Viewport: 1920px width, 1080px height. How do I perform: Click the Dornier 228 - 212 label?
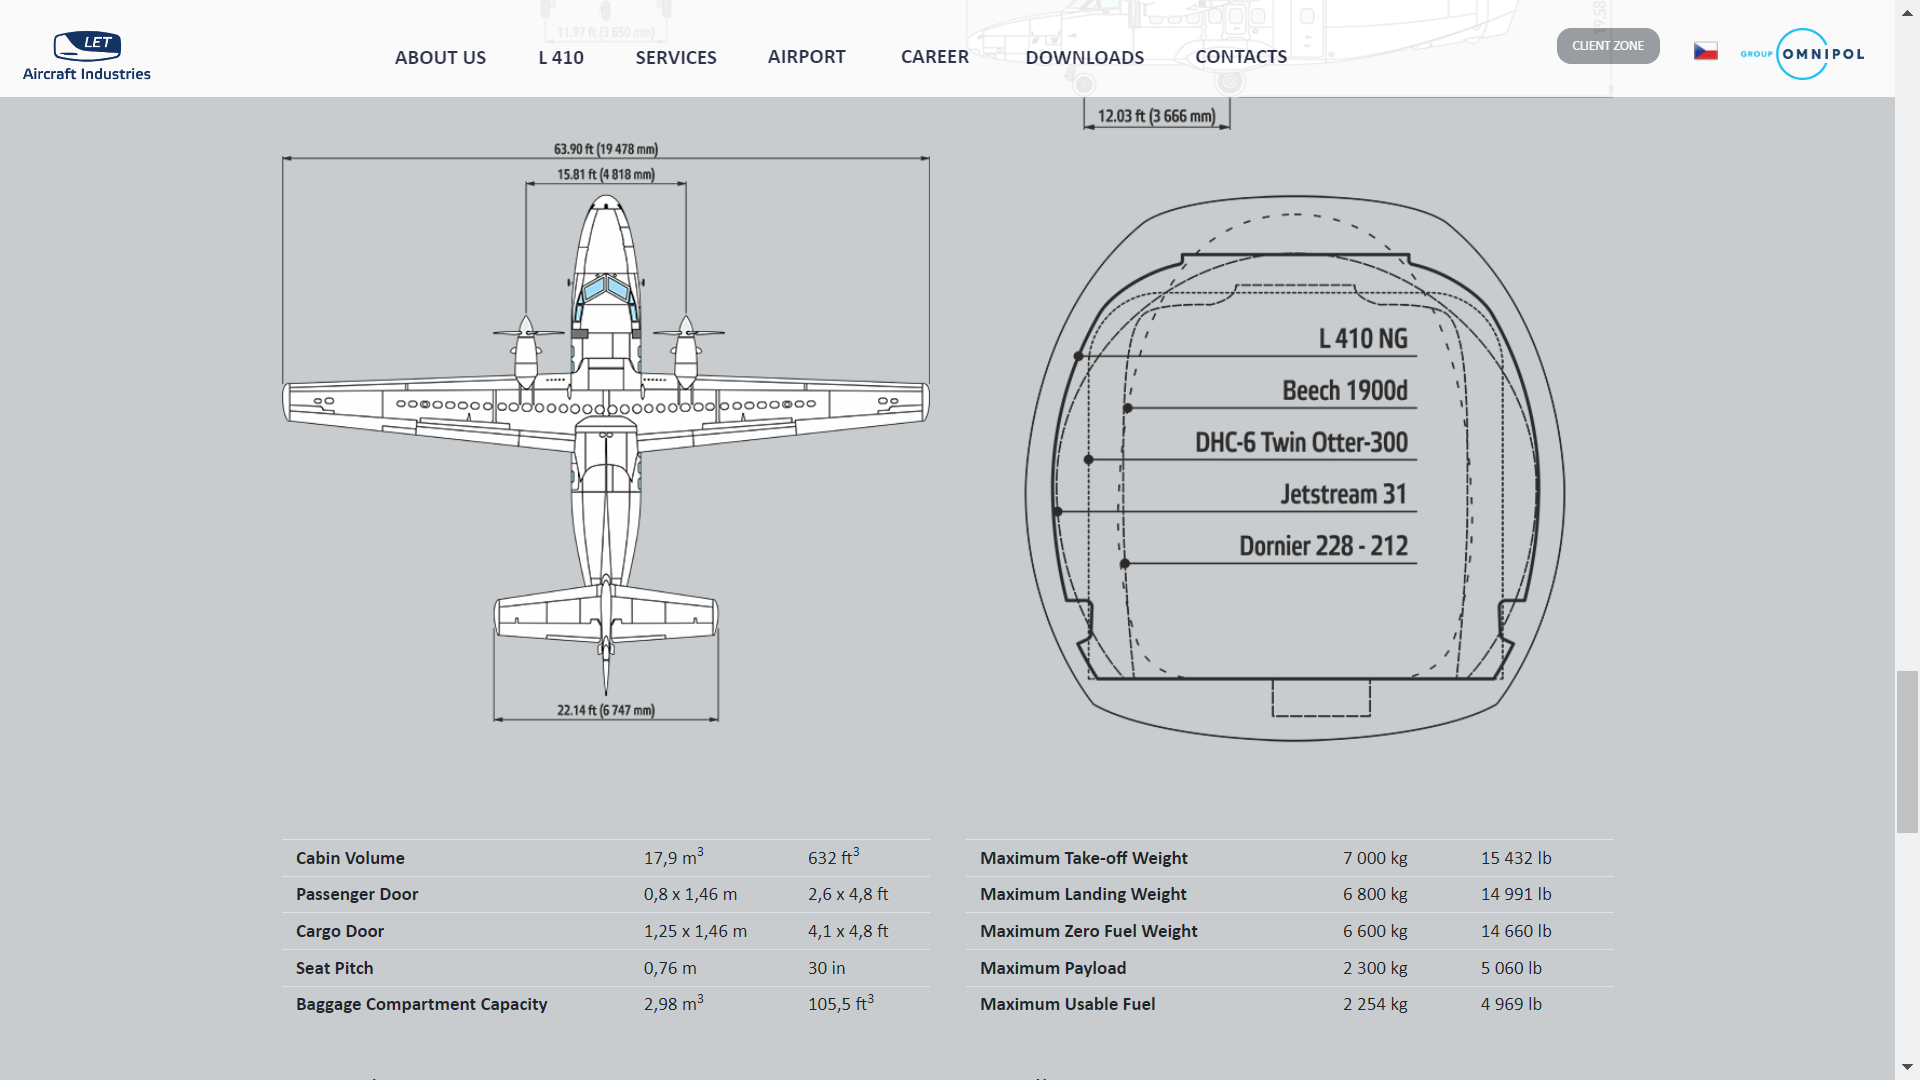1322,546
